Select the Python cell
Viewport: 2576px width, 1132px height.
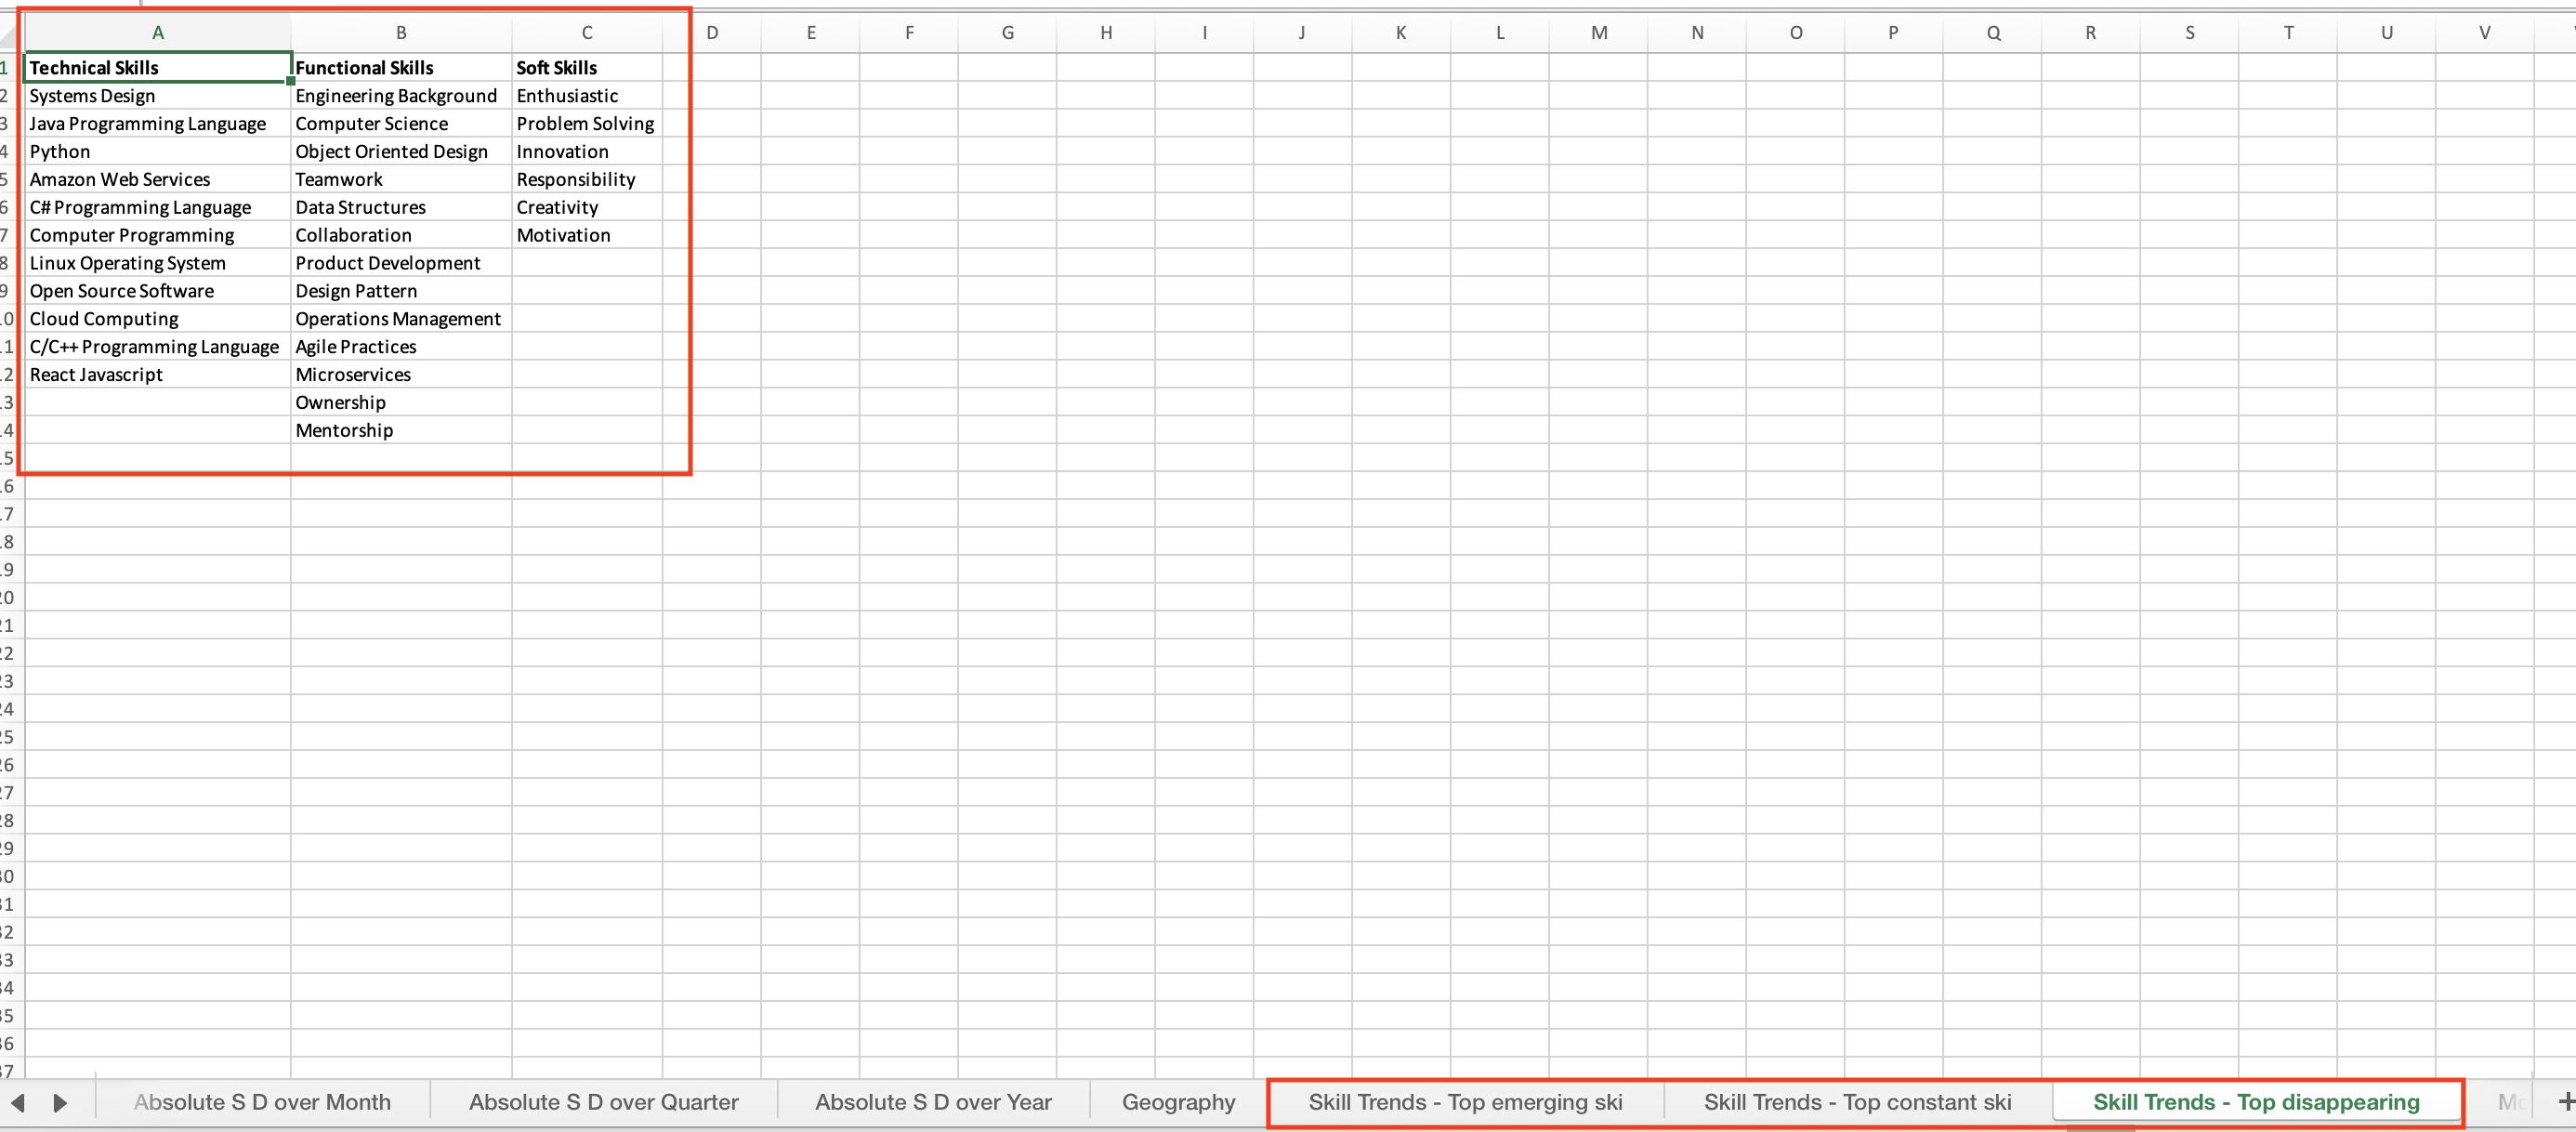click(x=157, y=151)
